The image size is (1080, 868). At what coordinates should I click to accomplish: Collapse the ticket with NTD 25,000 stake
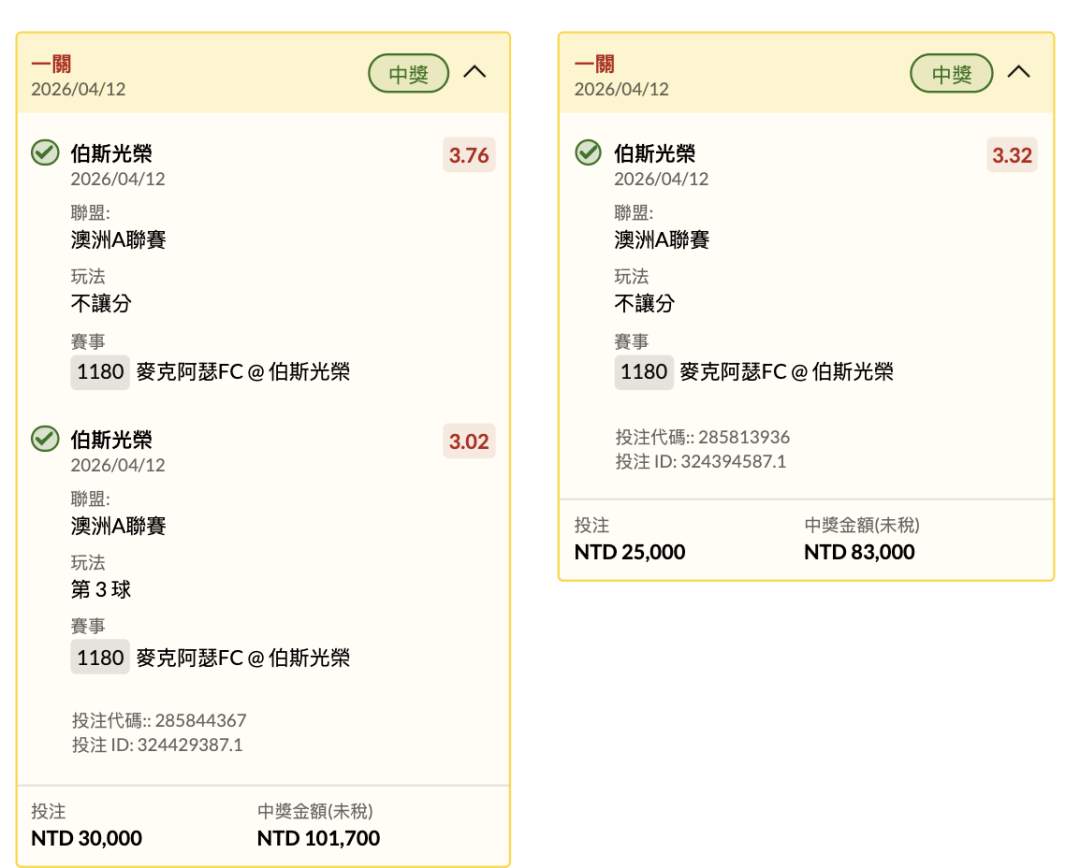click(1018, 73)
